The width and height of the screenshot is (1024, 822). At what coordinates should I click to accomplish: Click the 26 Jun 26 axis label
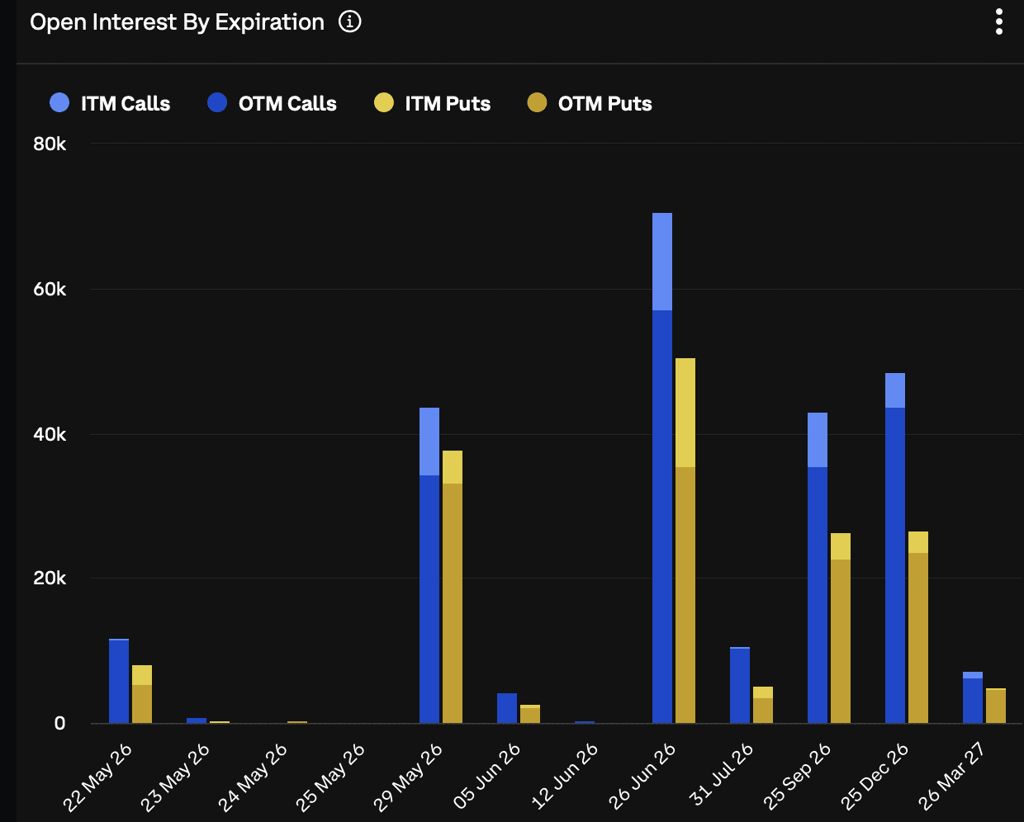[x=643, y=776]
